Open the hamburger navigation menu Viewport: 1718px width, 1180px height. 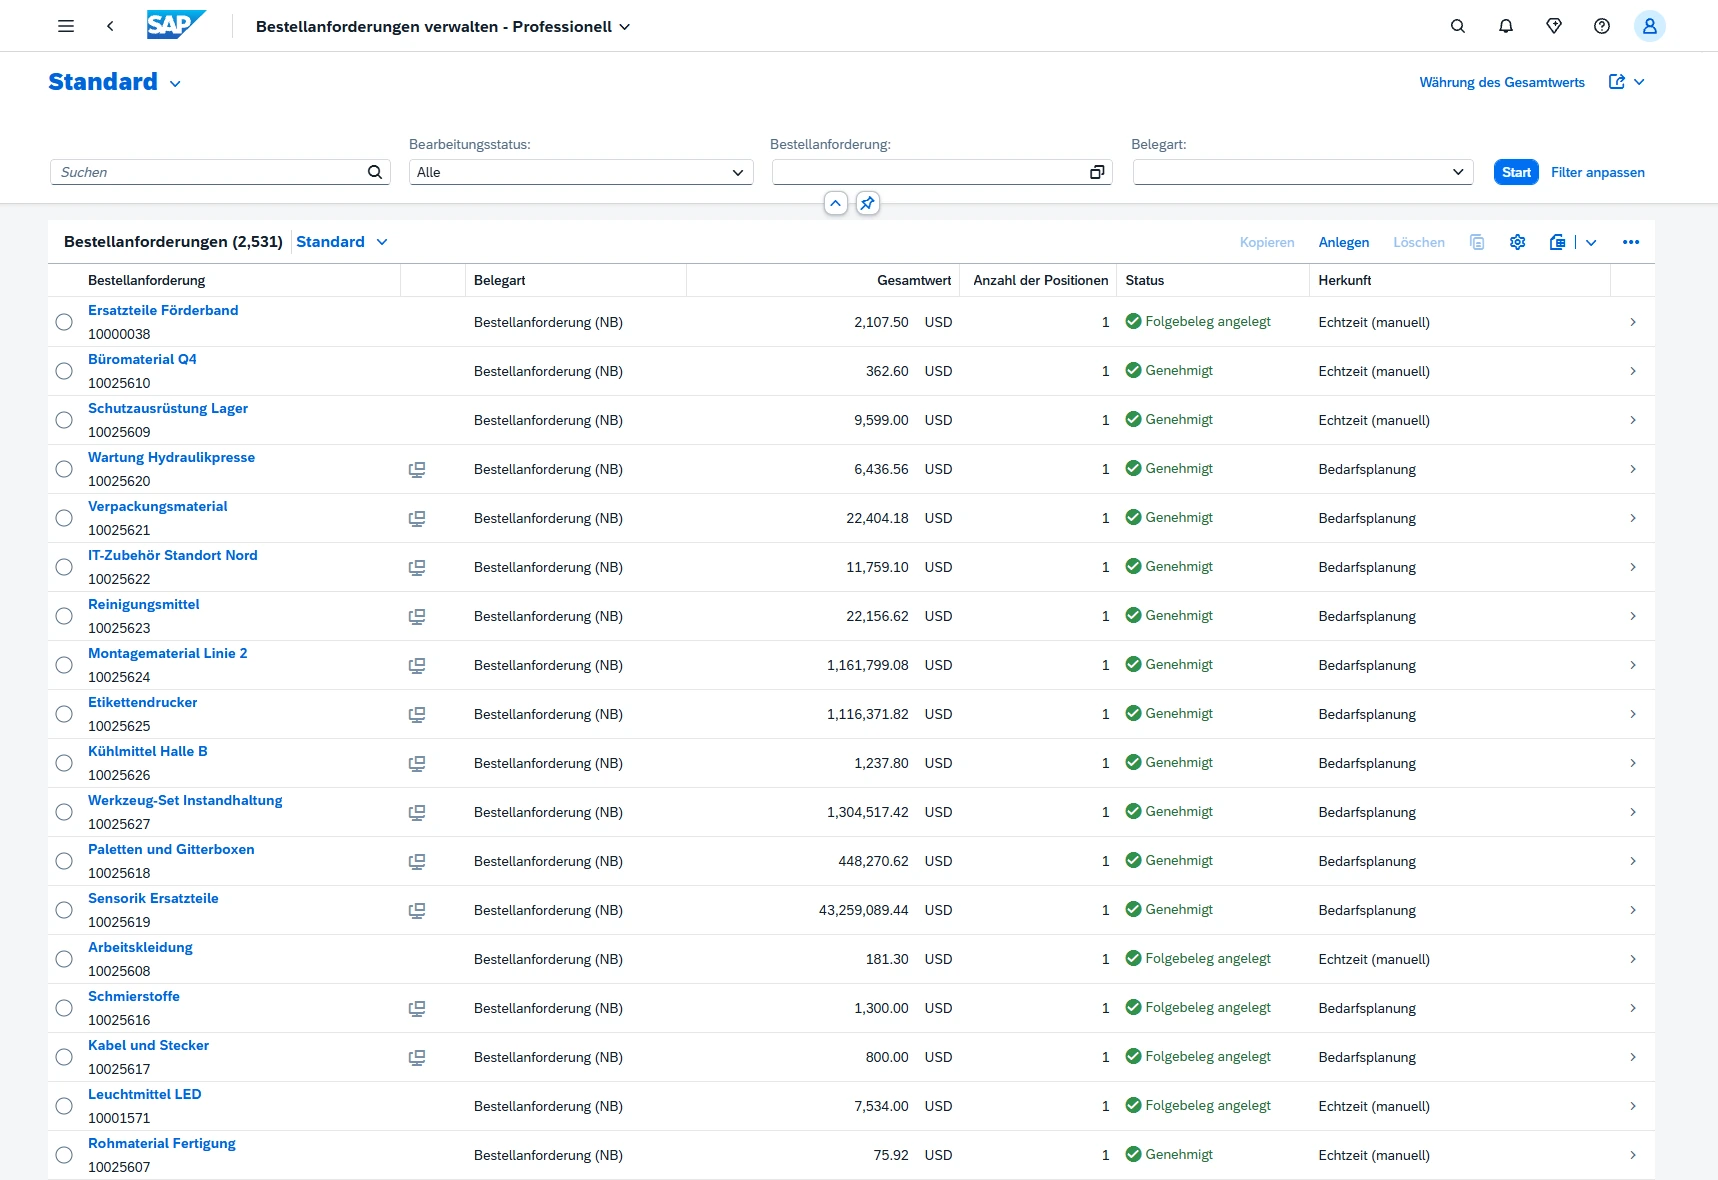point(66,26)
